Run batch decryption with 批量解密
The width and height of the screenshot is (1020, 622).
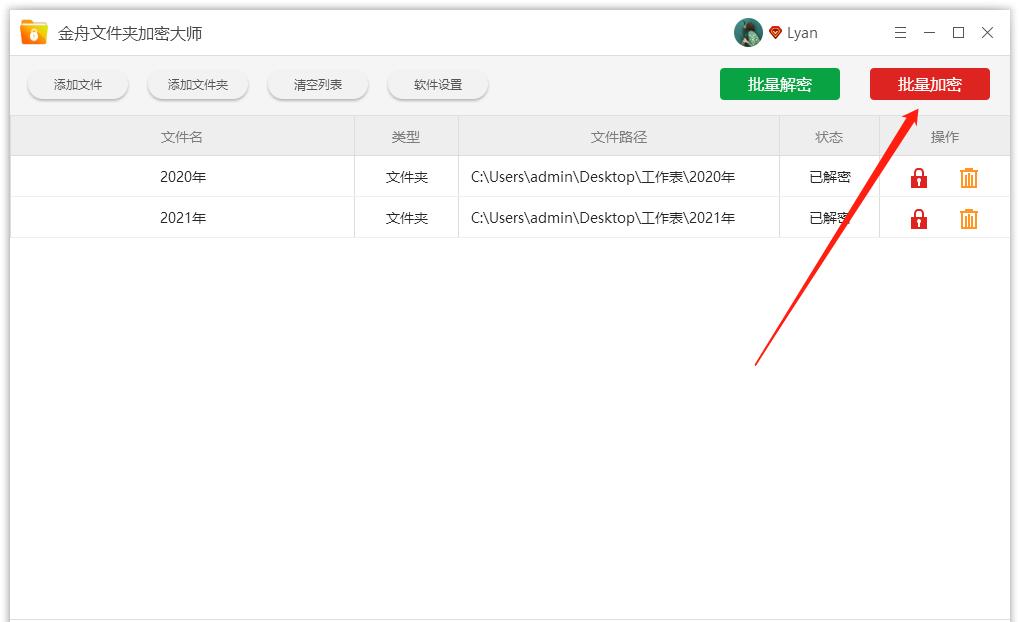click(780, 84)
